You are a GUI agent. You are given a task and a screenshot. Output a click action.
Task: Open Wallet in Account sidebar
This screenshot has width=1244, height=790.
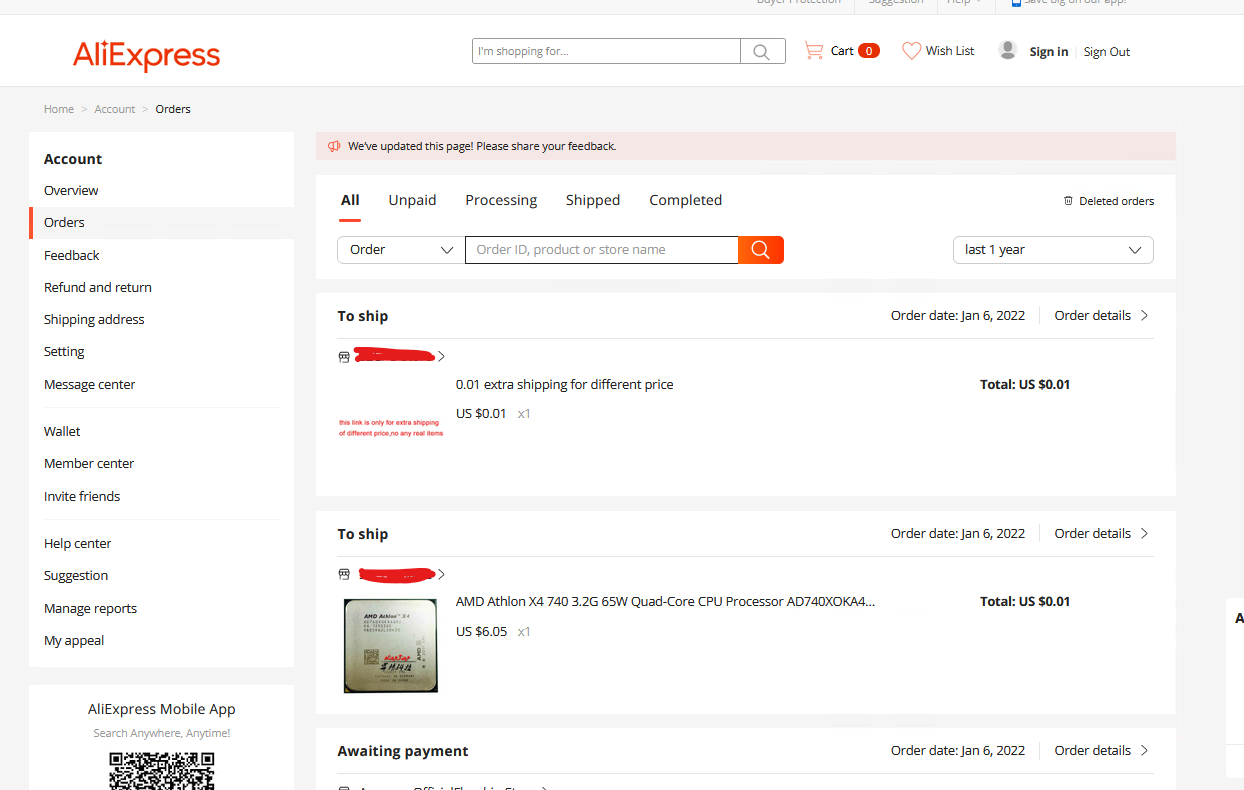click(62, 431)
